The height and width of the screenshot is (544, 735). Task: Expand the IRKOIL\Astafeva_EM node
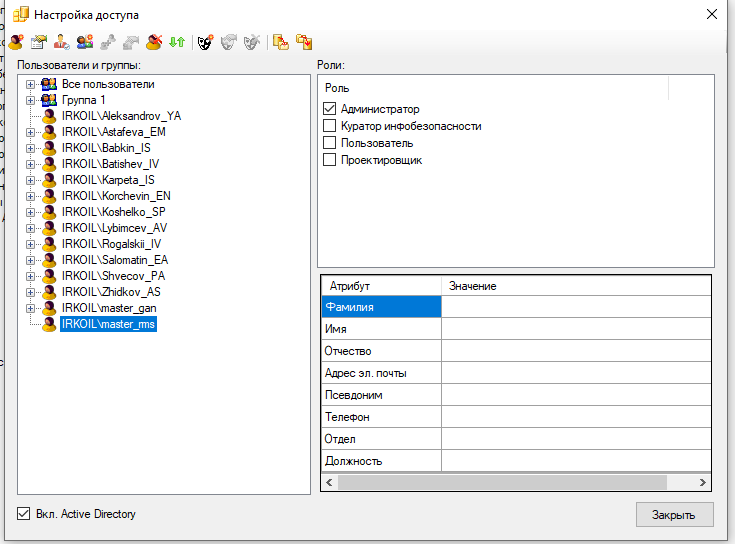click(x=30, y=132)
